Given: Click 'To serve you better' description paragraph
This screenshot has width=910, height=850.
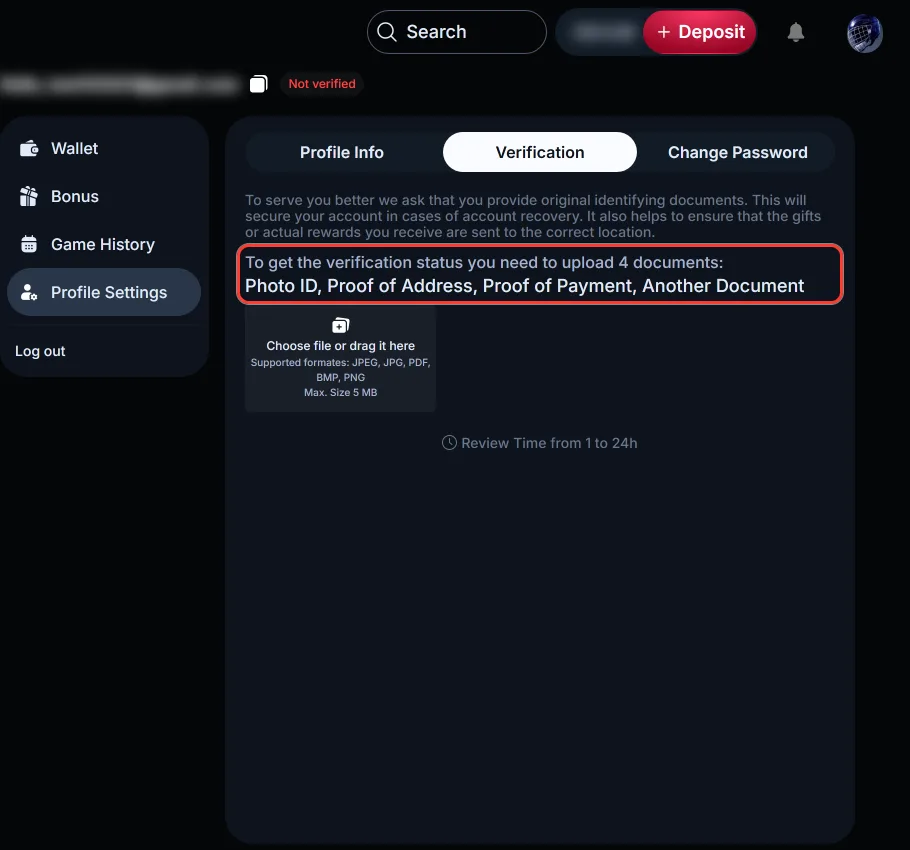Looking at the screenshot, I should (x=533, y=216).
